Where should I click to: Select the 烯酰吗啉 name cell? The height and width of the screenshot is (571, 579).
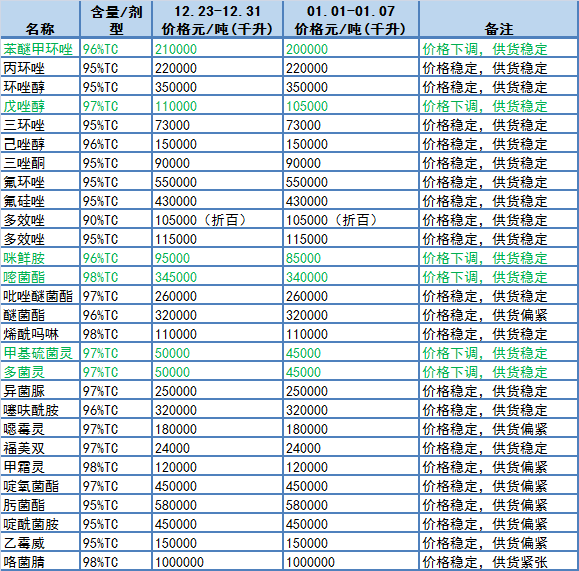point(40,334)
